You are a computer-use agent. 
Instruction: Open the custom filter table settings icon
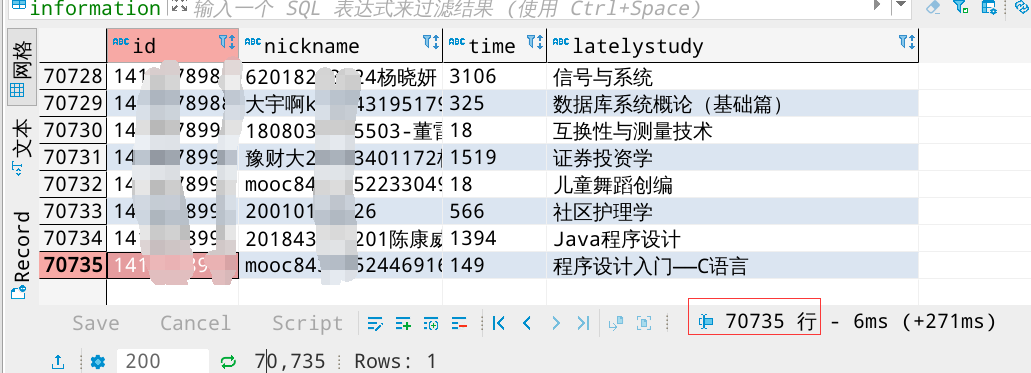pos(988,7)
